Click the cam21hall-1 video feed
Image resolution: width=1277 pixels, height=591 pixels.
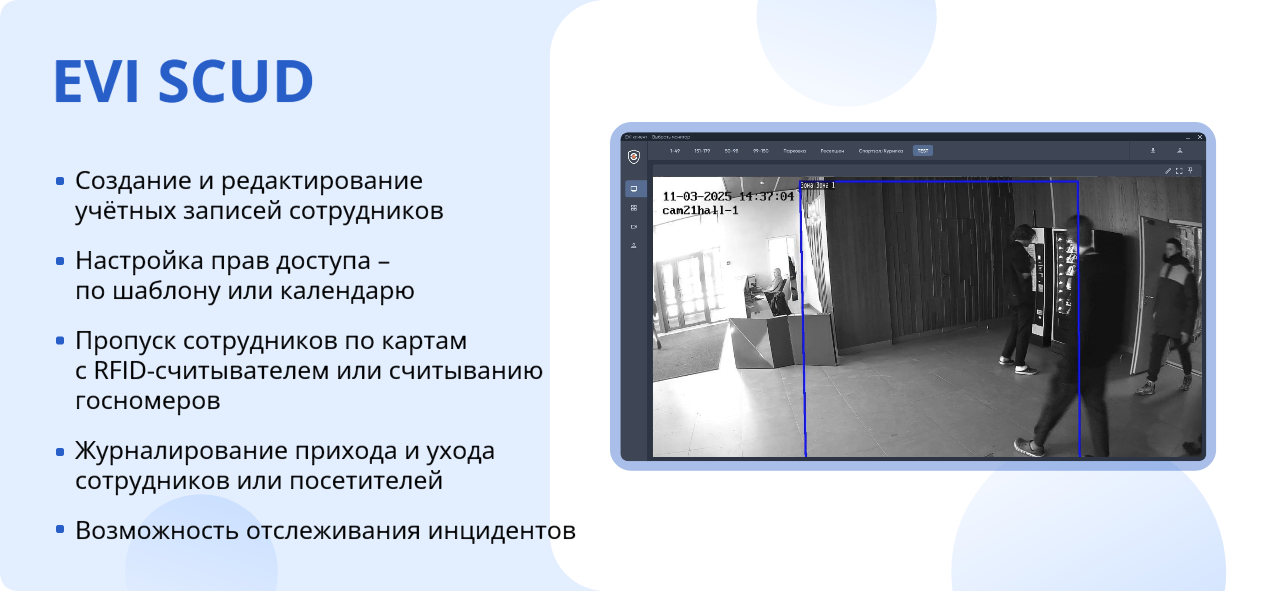(x=928, y=320)
